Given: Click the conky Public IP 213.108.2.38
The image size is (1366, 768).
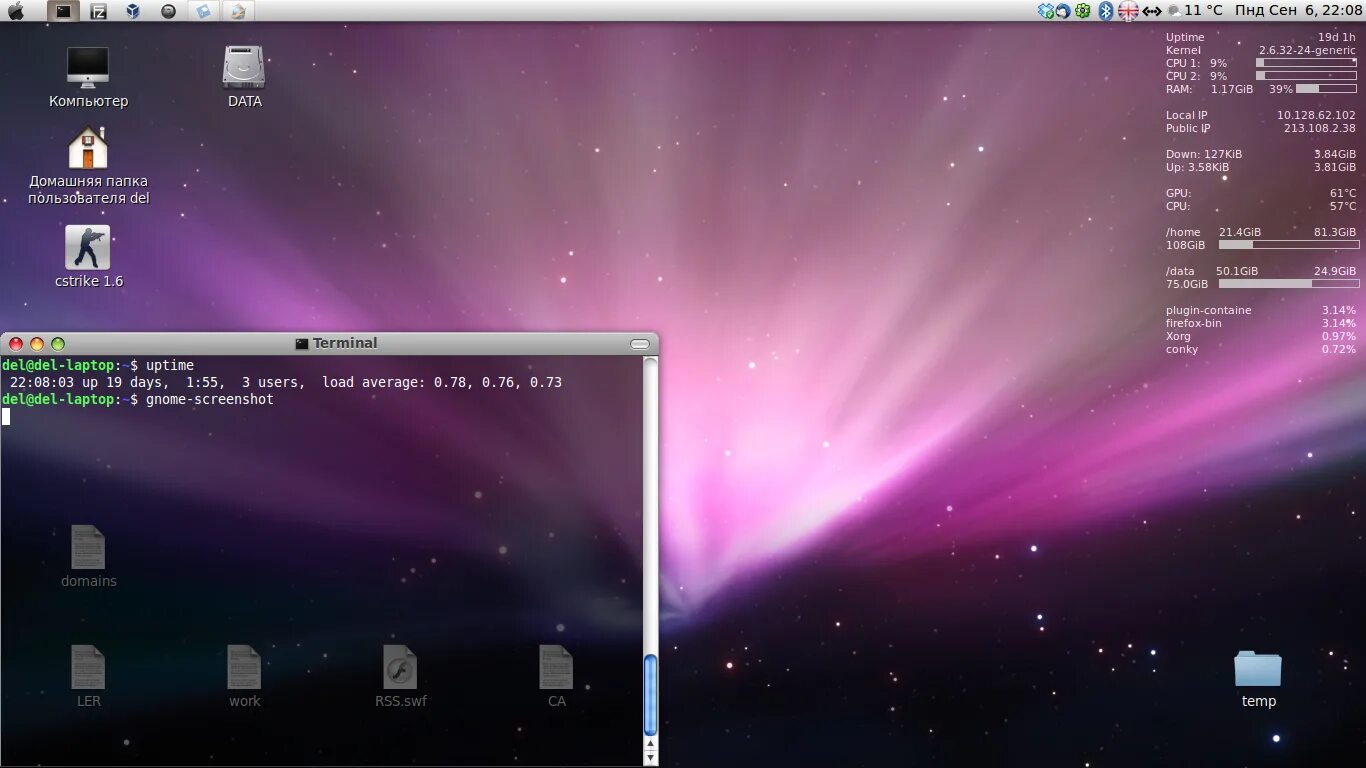Looking at the screenshot, I should (1261, 128).
